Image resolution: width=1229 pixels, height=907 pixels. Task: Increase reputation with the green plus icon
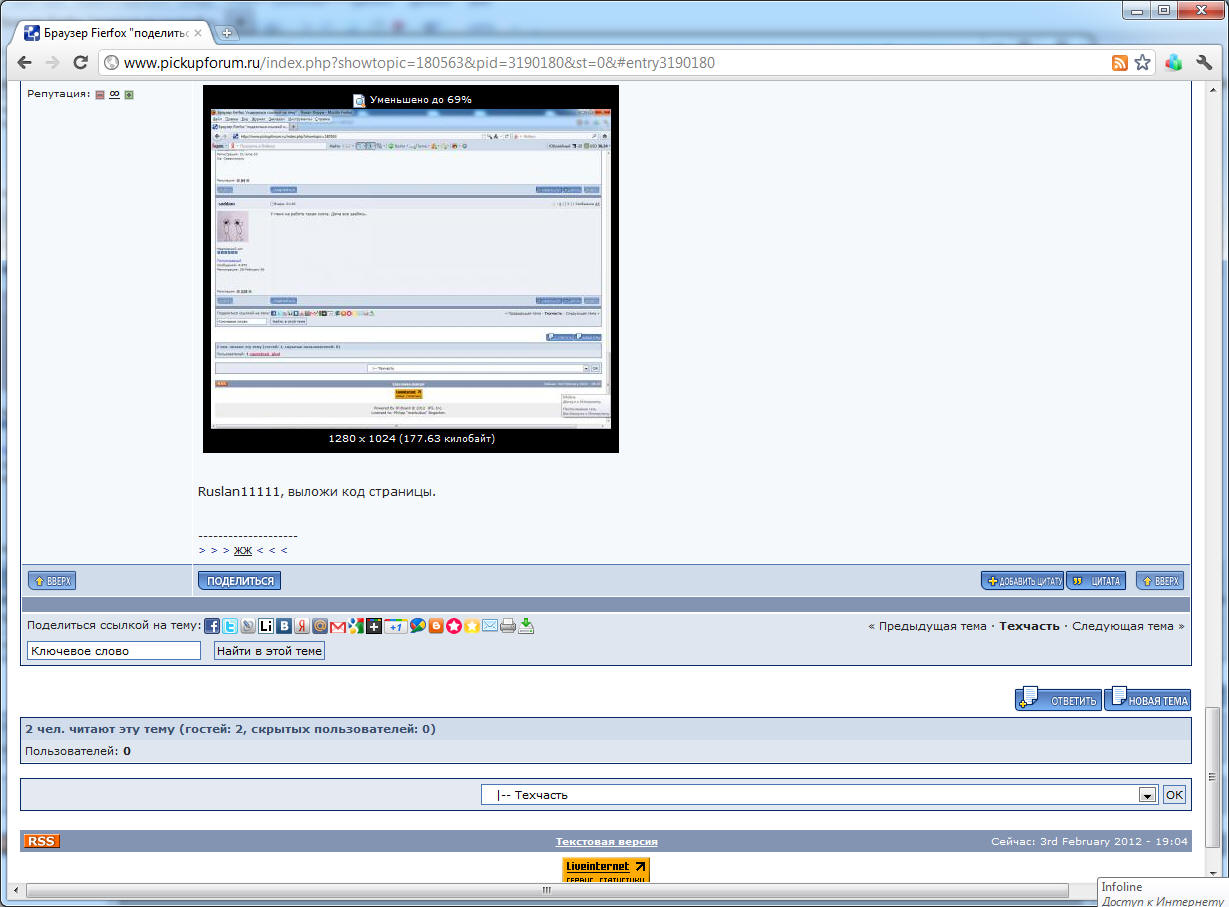pyautogui.click(x=129, y=95)
